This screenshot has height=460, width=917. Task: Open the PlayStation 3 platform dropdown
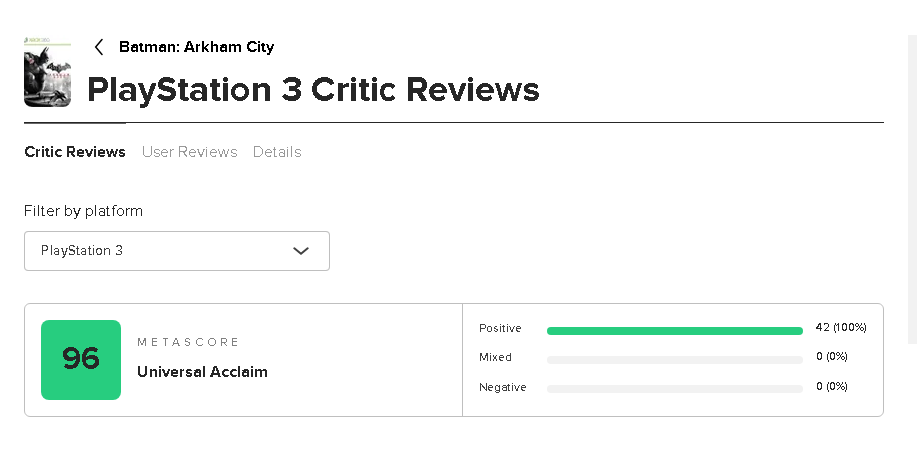click(176, 251)
